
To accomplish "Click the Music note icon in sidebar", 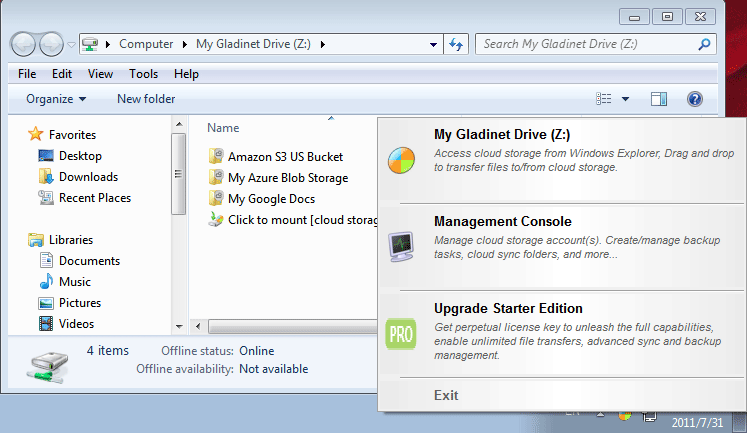I will click(46, 282).
